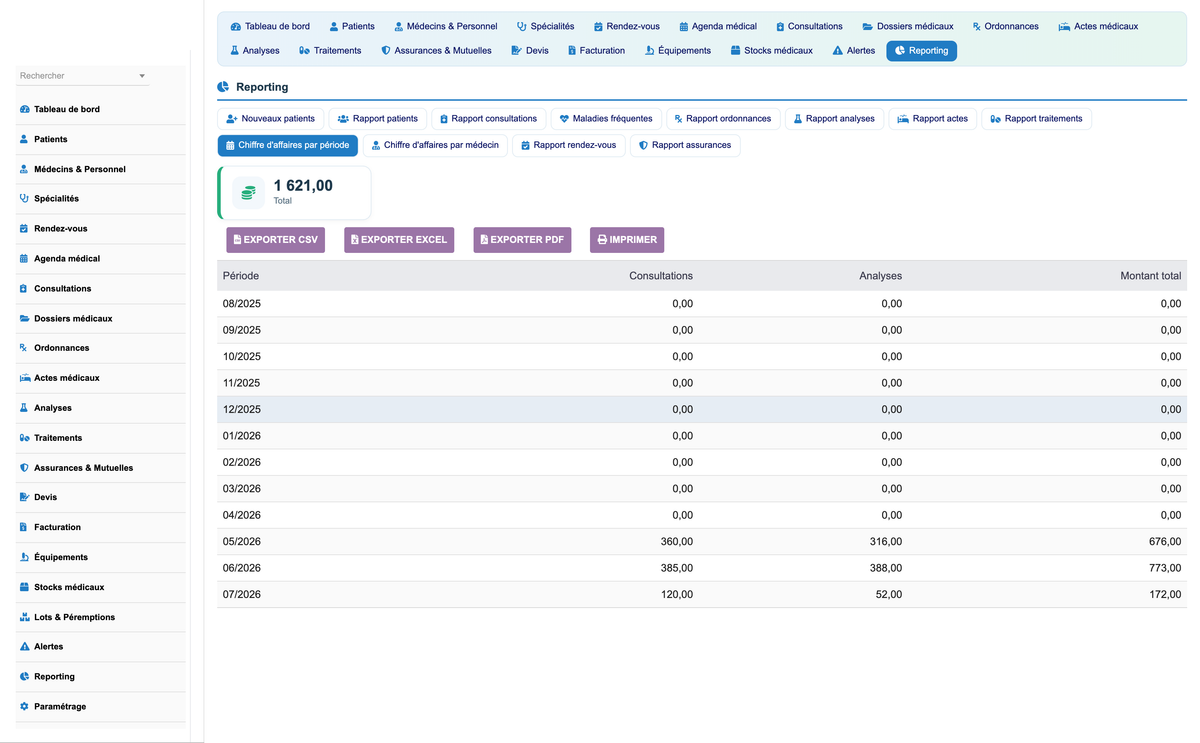
Task: Switch to Rapport traitements tab
Action: click(x=1036, y=119)
